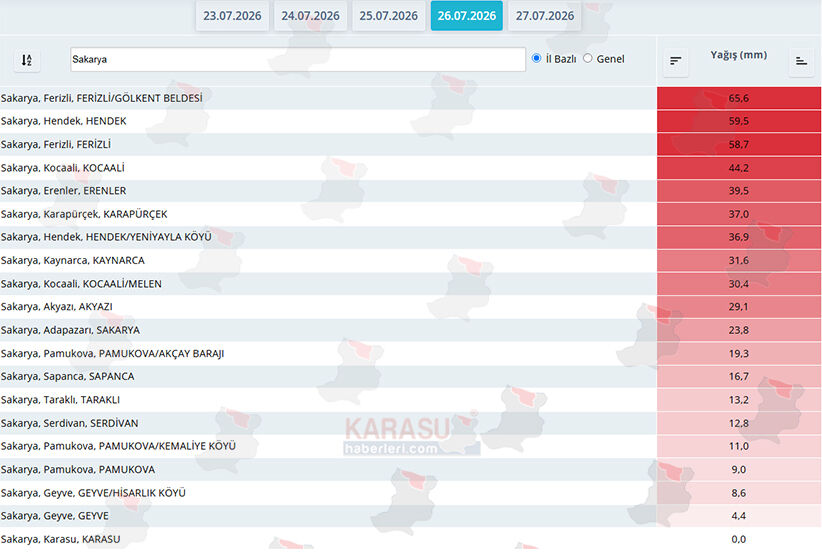The image size is (822, 552).
Task: Click the 59,5 rainfall value cell
Action: point(739,121)
